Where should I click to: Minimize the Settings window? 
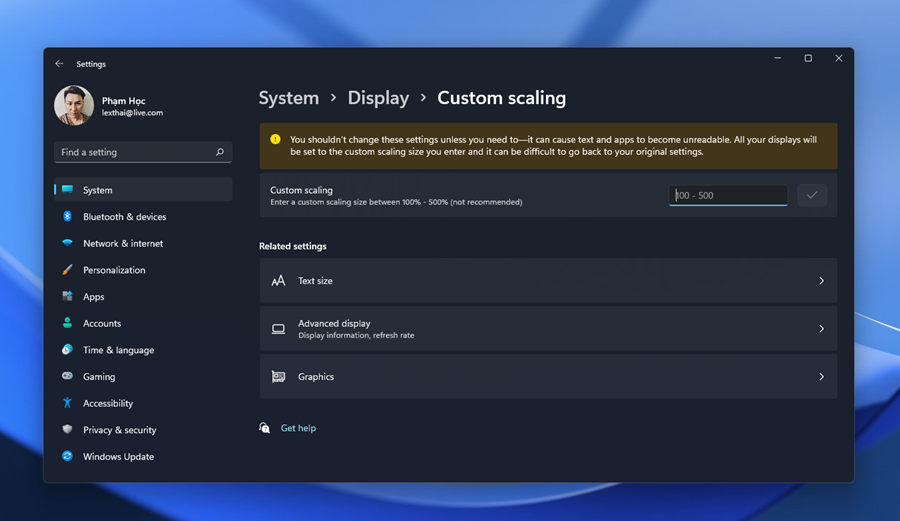coord(778,59)
